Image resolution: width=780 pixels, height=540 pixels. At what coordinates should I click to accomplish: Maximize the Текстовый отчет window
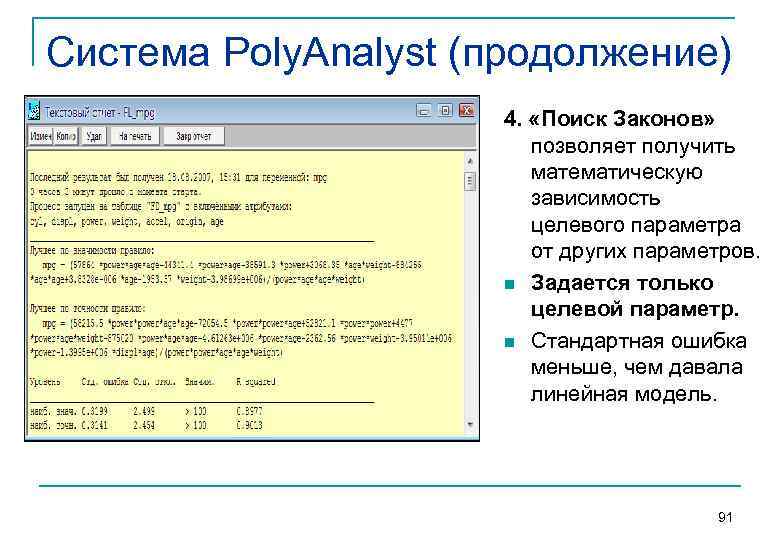coord(445,110)
